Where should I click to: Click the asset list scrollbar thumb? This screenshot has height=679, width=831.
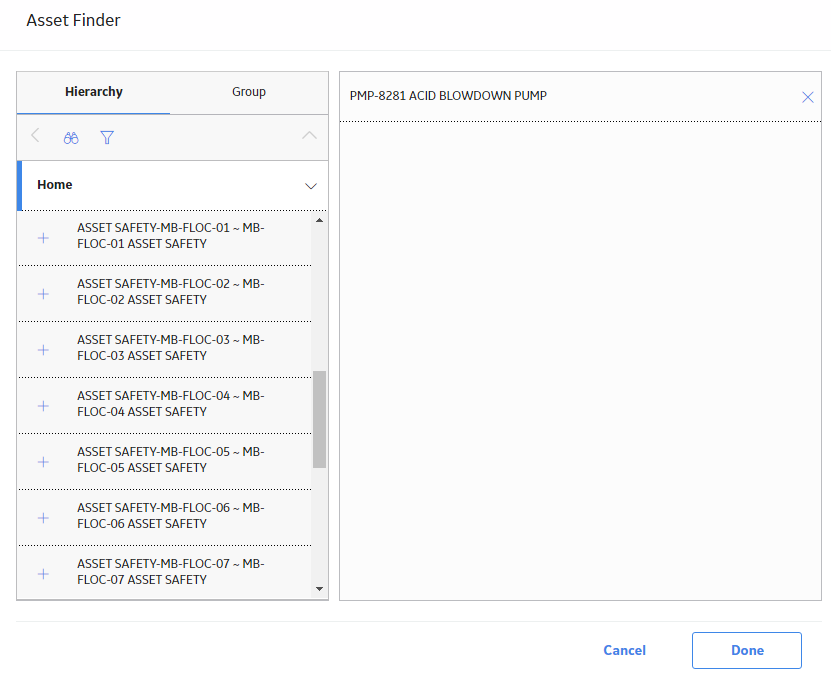[319, 419]
